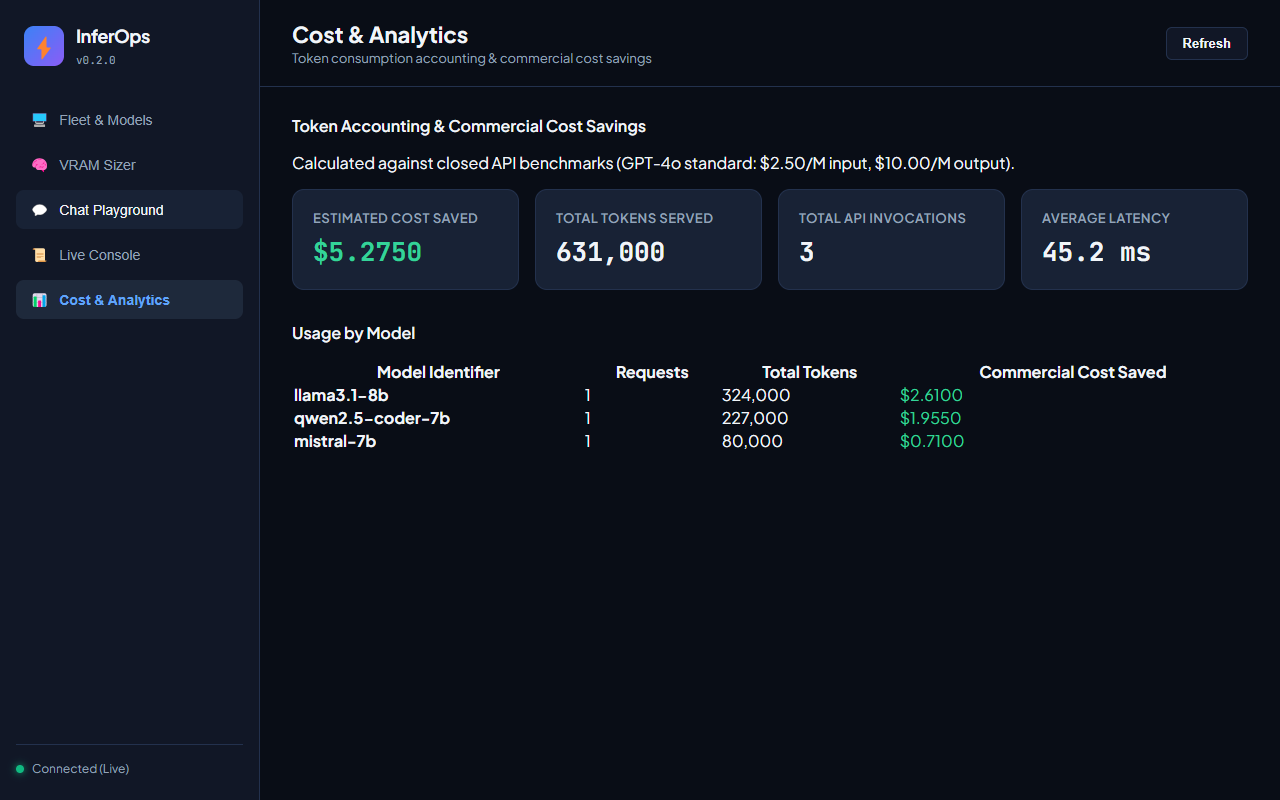Screen dimensions: 1280x800
Task: Select the Total API Invocations card
Action: [x=891, y=240]
